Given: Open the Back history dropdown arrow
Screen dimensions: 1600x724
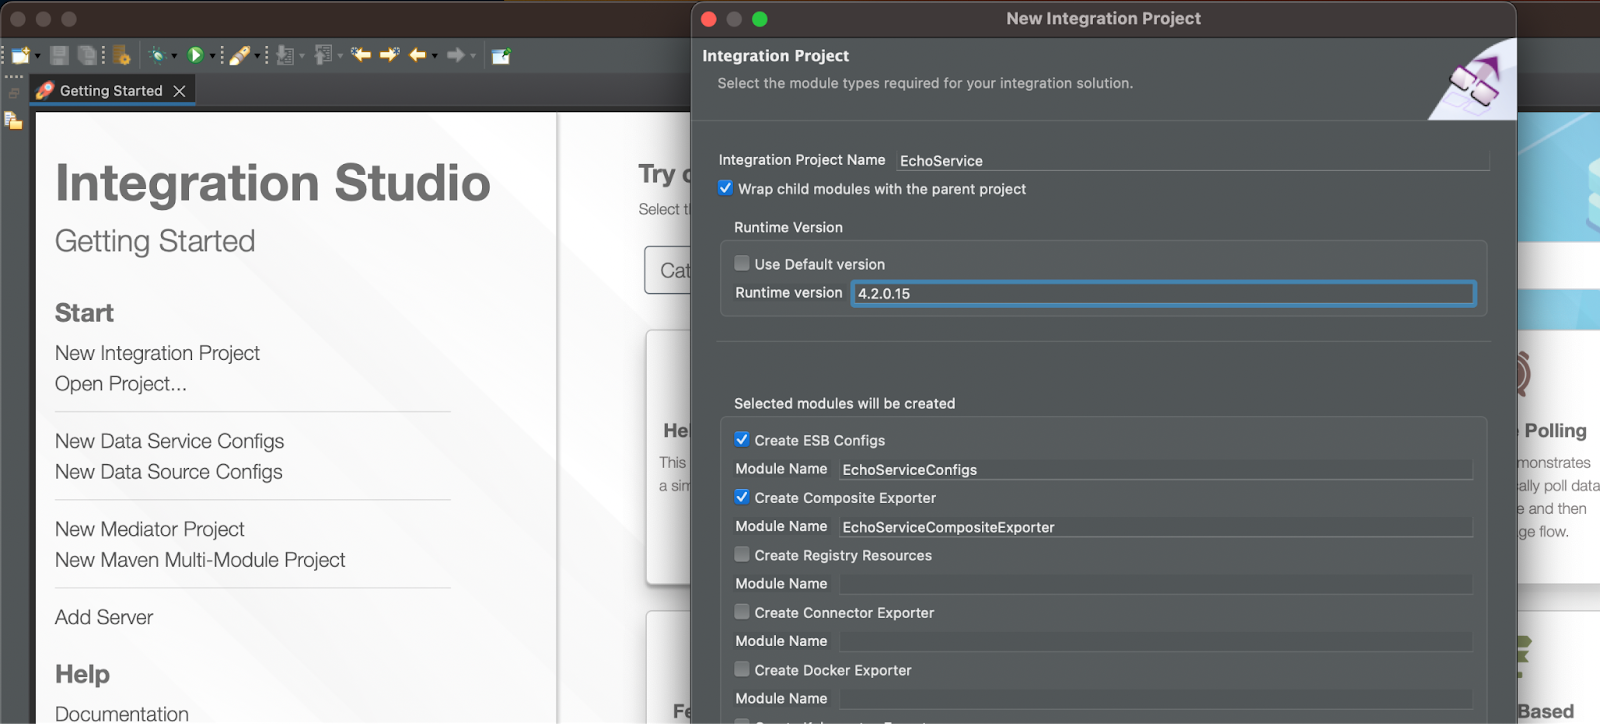Looking at the screenshot, I should tap(435, 56).
